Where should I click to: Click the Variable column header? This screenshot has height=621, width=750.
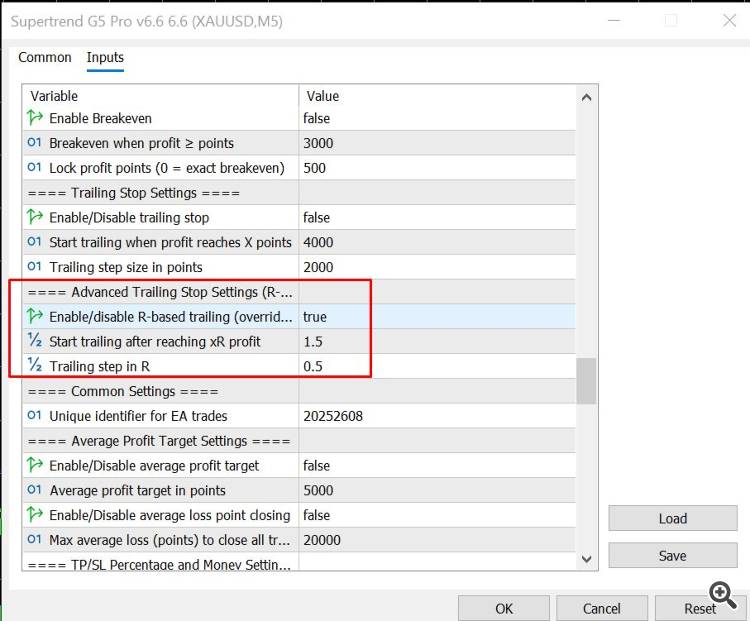coord(160,96)
